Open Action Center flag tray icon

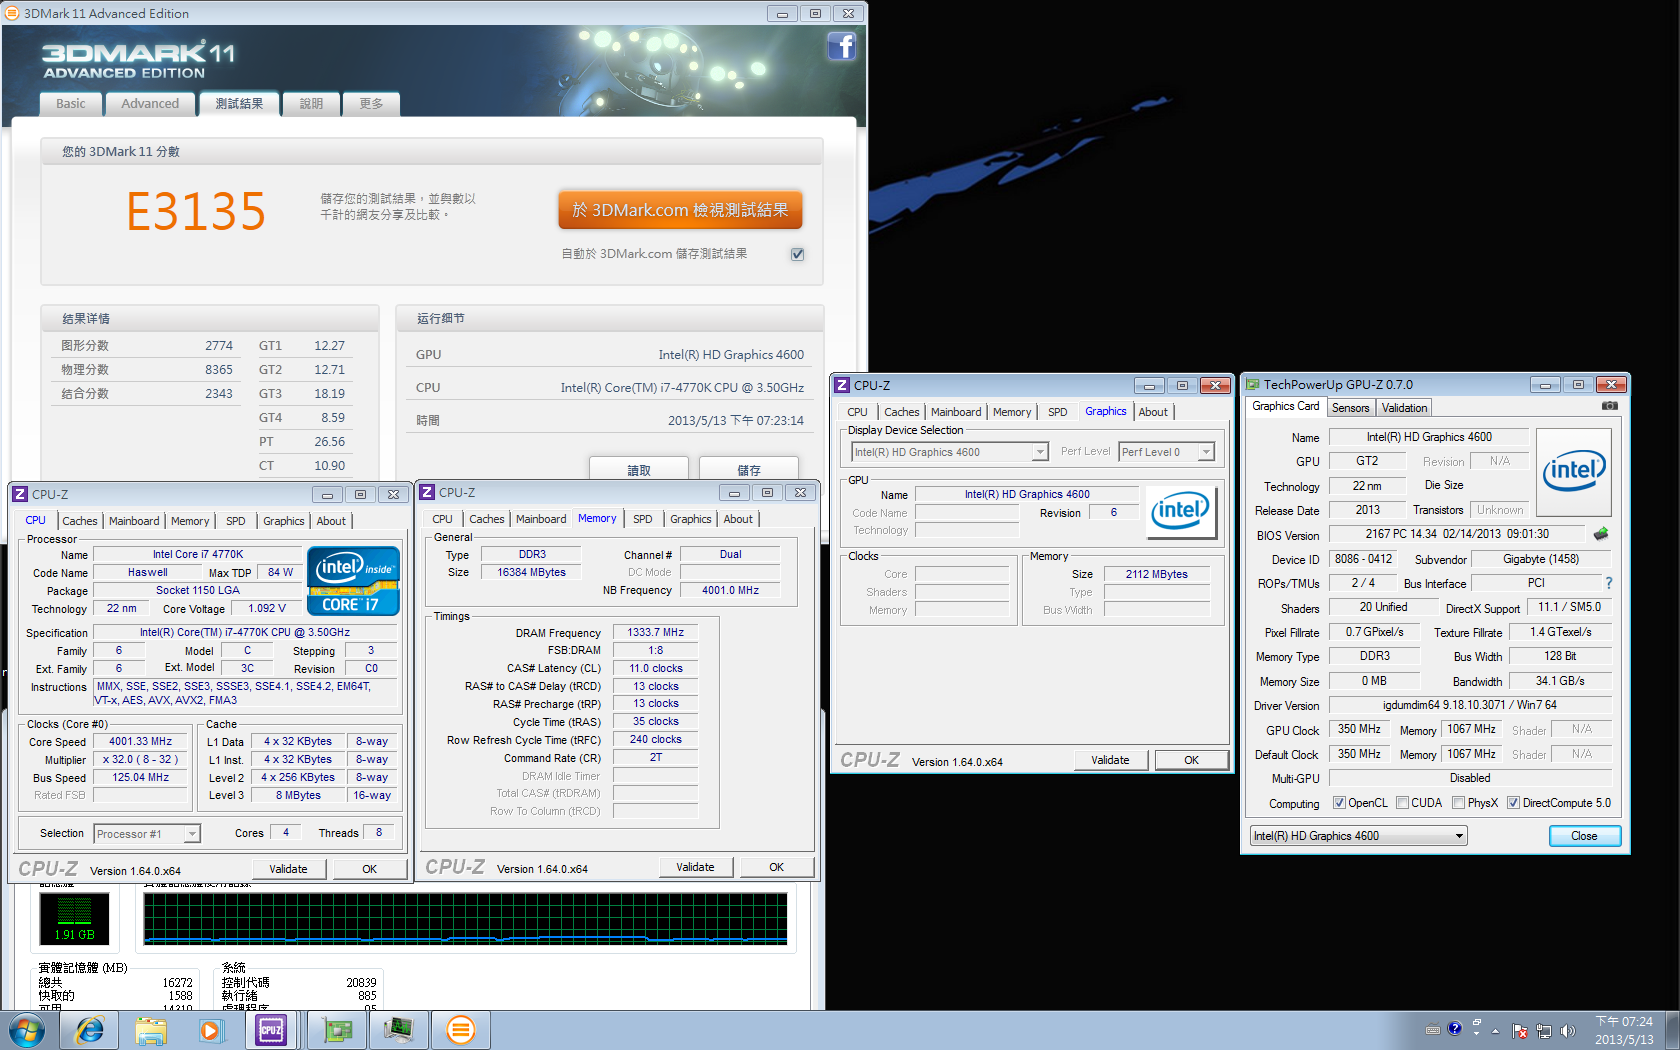[x=1520, y=1031]
